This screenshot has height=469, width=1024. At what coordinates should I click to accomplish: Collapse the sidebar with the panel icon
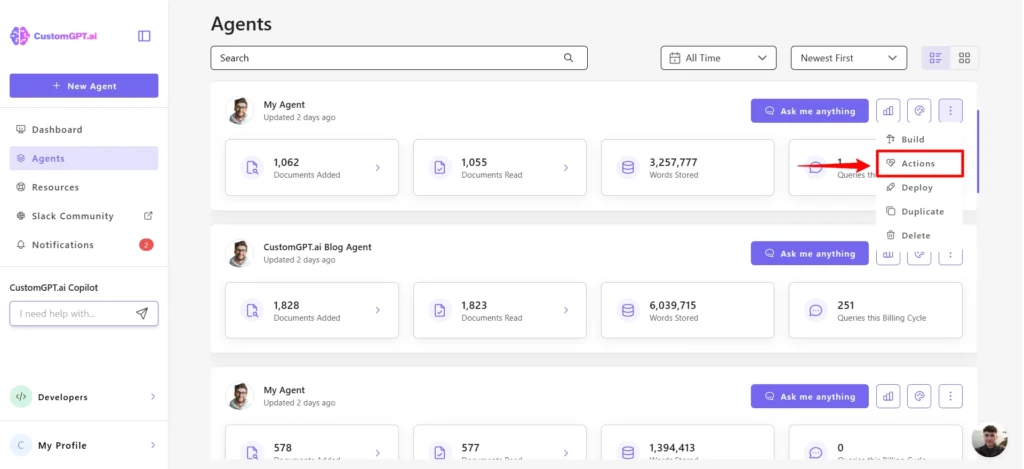click(144, 36)
